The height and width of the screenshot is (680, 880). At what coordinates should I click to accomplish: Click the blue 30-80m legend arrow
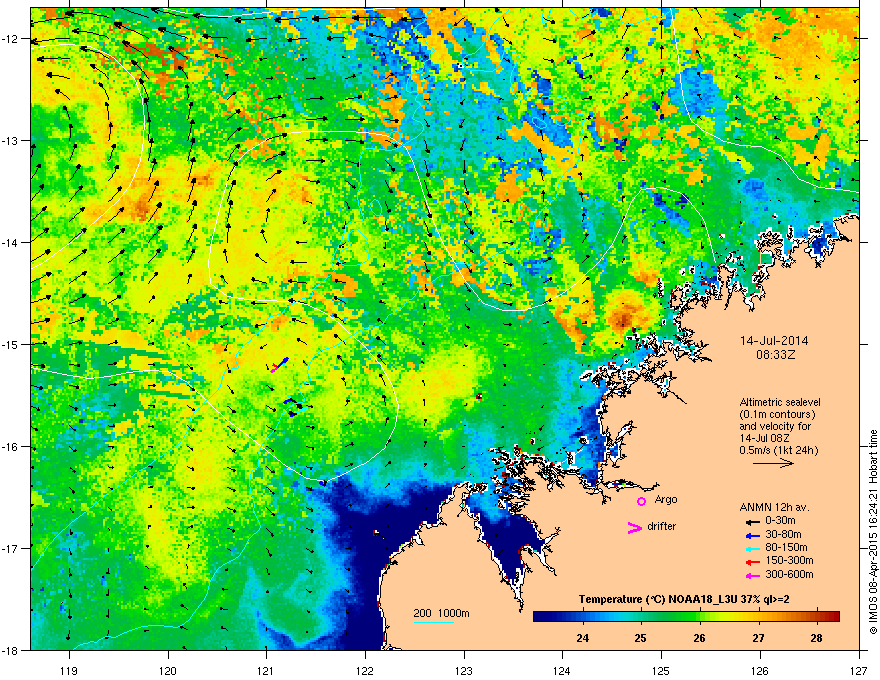[753, 535]
